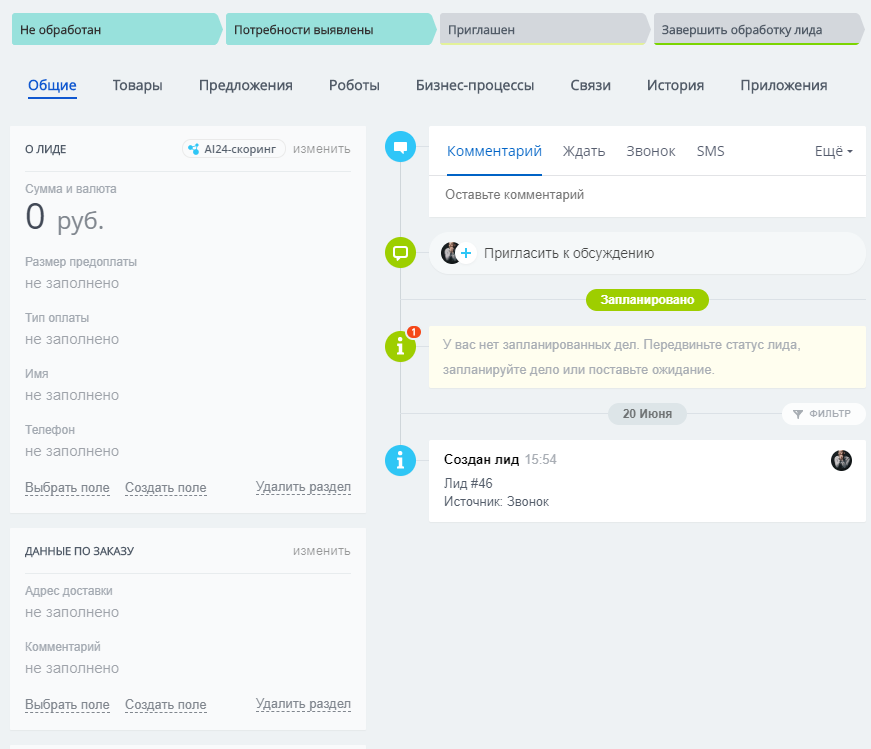The height and width of the screenshot is (749, 871).
Task: Click не заполнено under Телефон
Action: (72, 452)
